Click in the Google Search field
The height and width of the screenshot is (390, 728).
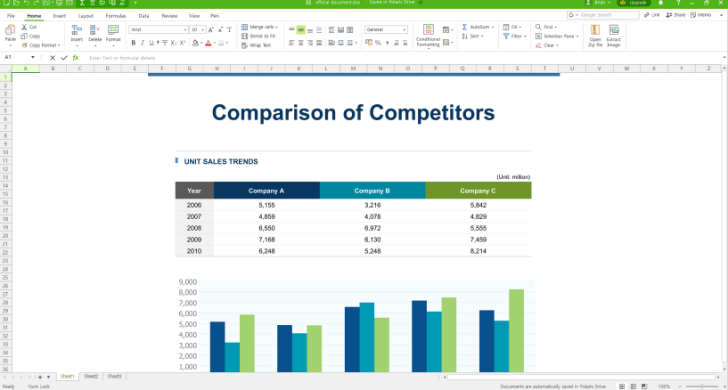pos(603,15)
